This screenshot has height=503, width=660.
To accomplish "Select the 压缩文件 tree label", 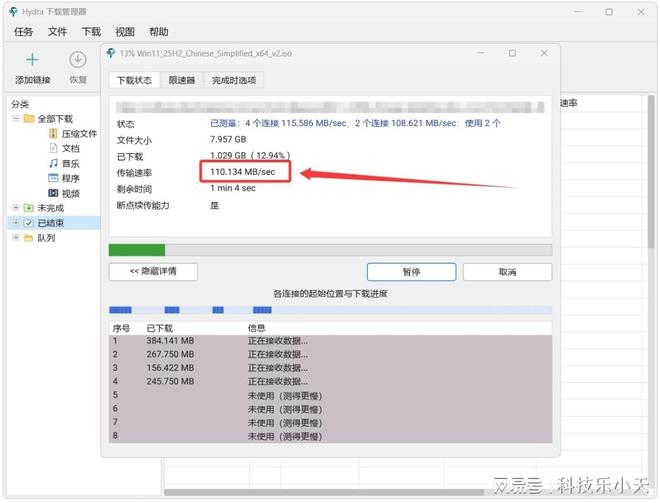I will point(79,134).
